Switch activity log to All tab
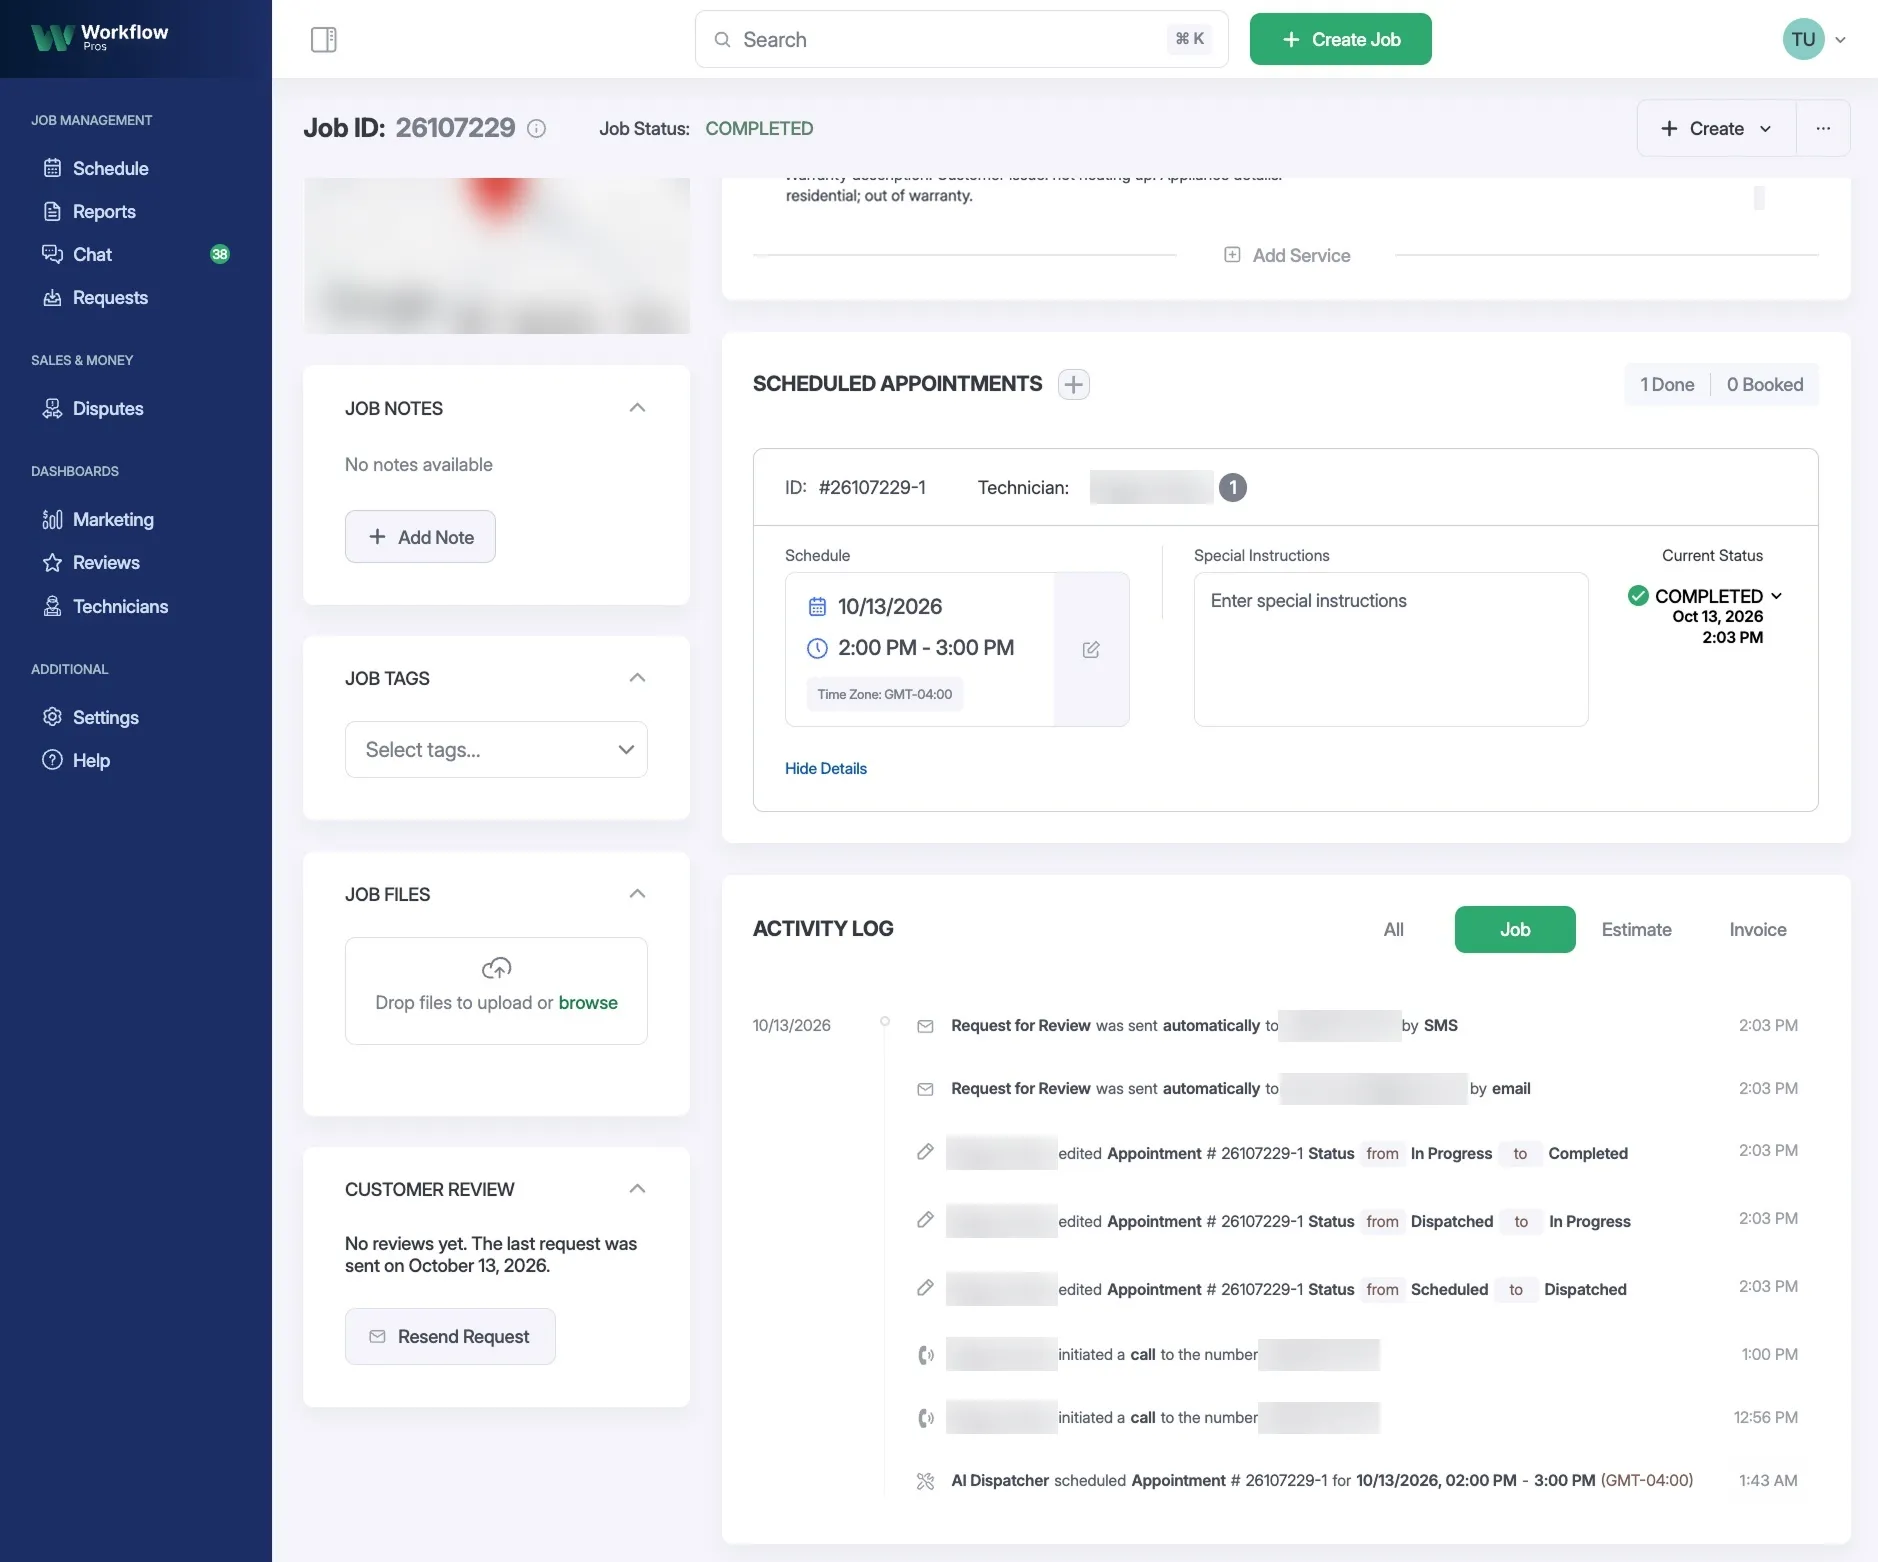This screenshot has height=1562, width=1878. tap(1393, 930)
